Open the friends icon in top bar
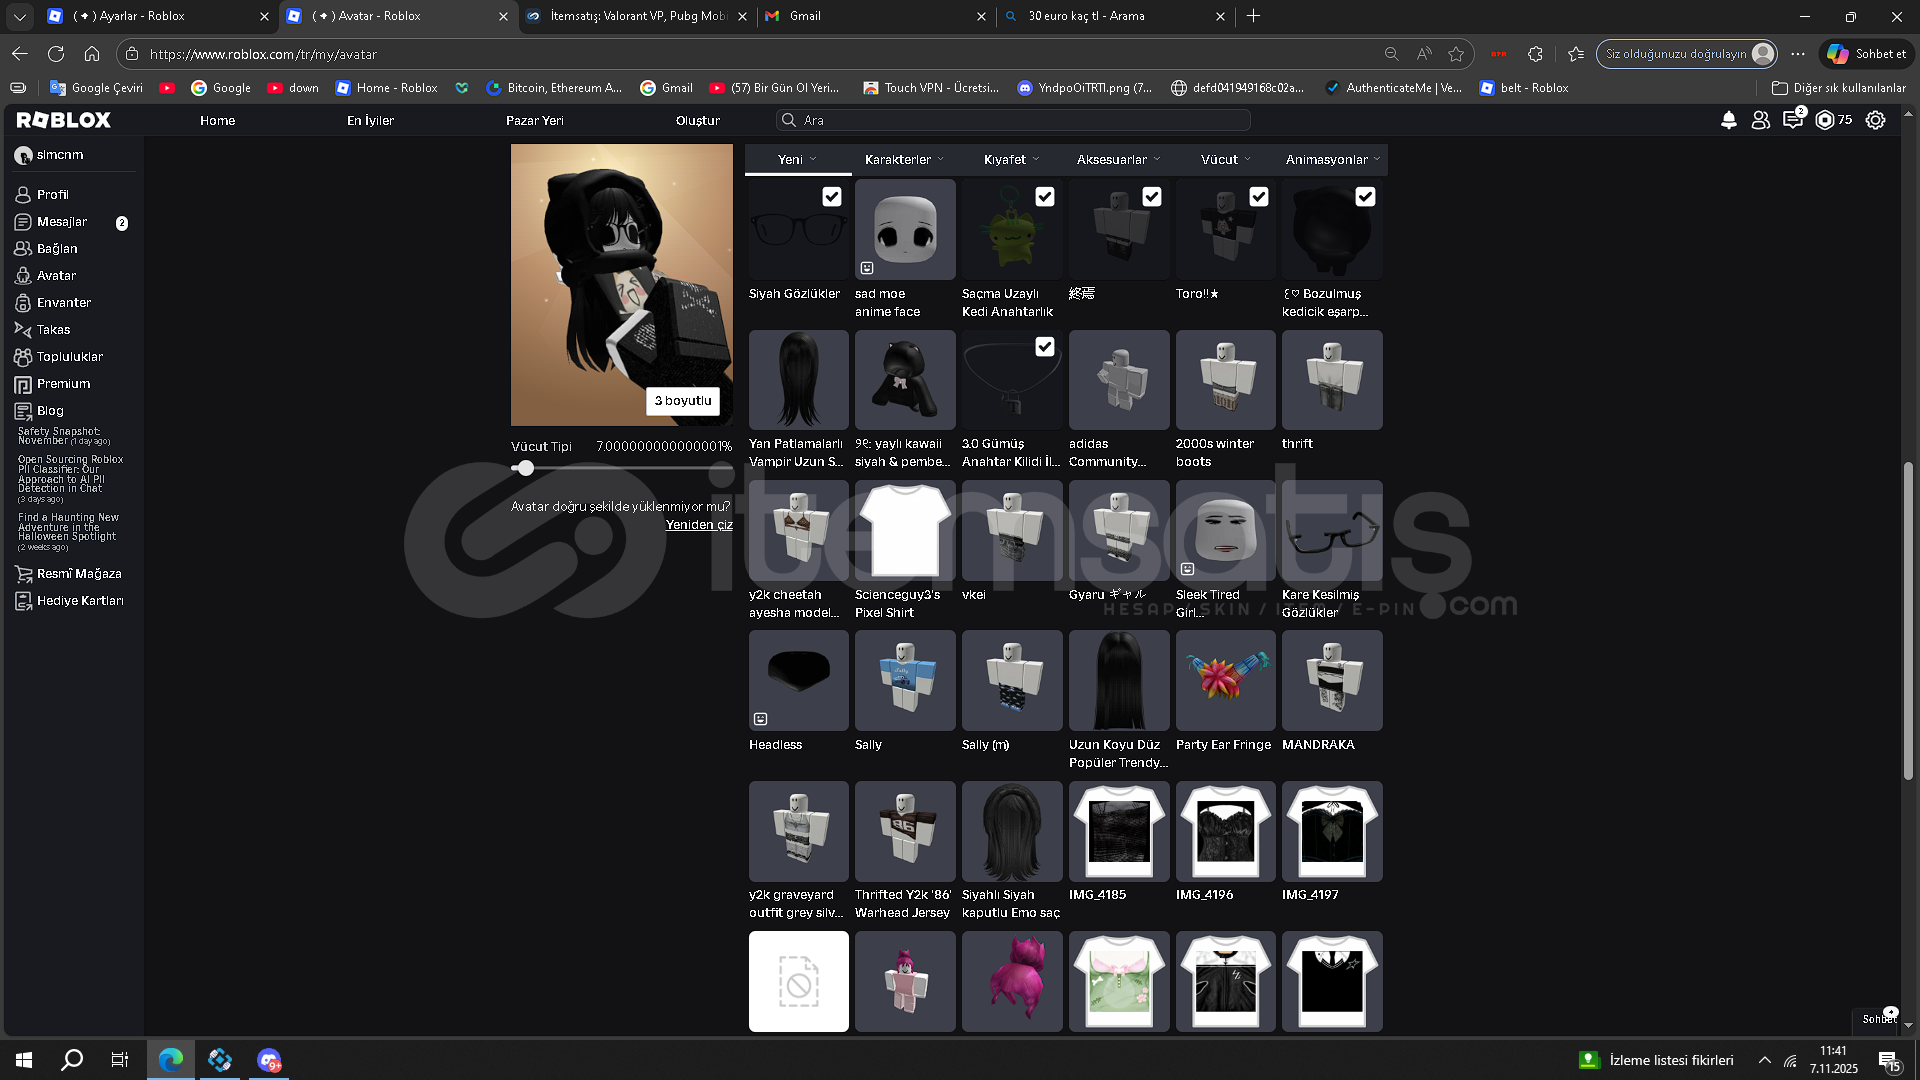The image size is (1920, 1080). [1760, 120]
